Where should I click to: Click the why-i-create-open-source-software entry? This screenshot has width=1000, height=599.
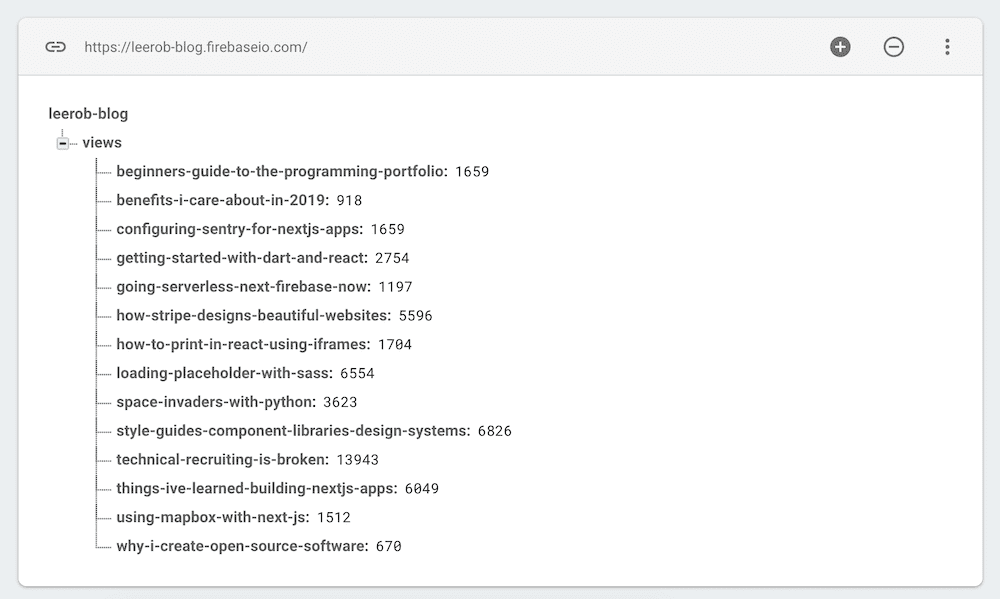click(x=243, y=546)
